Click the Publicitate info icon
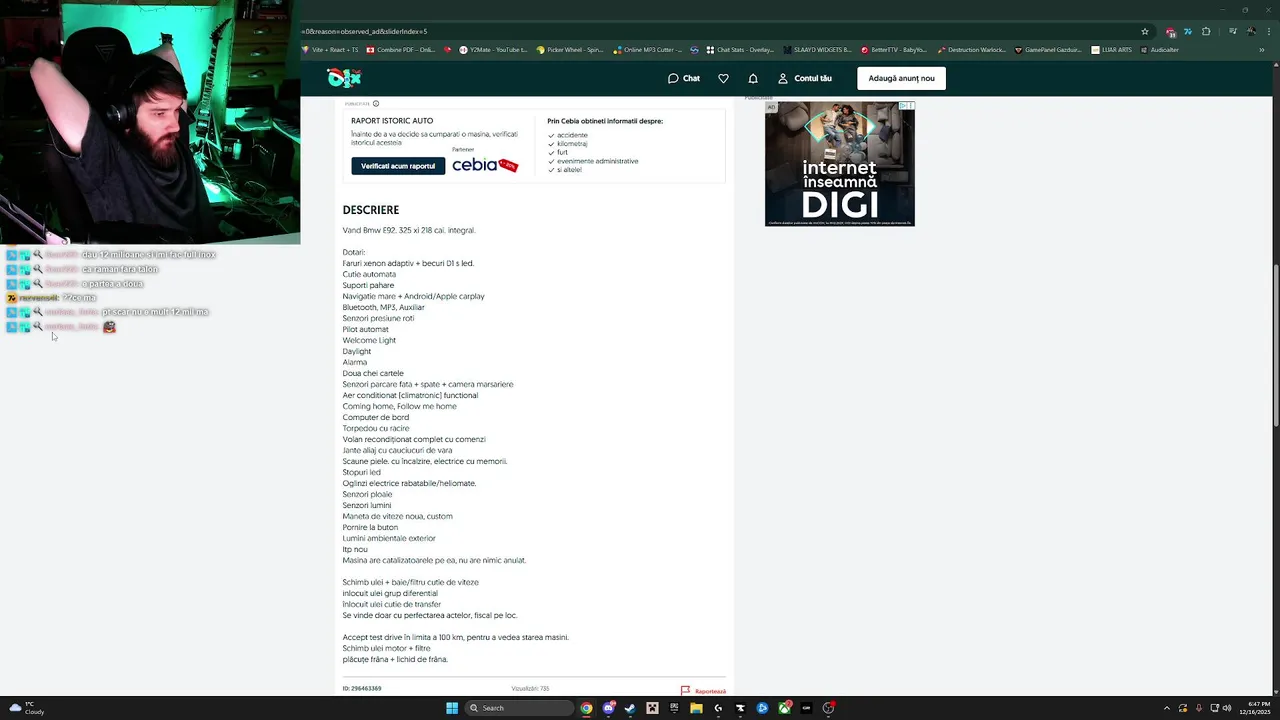The height and width of the screenshot is (720, 1280). [376, 103]
